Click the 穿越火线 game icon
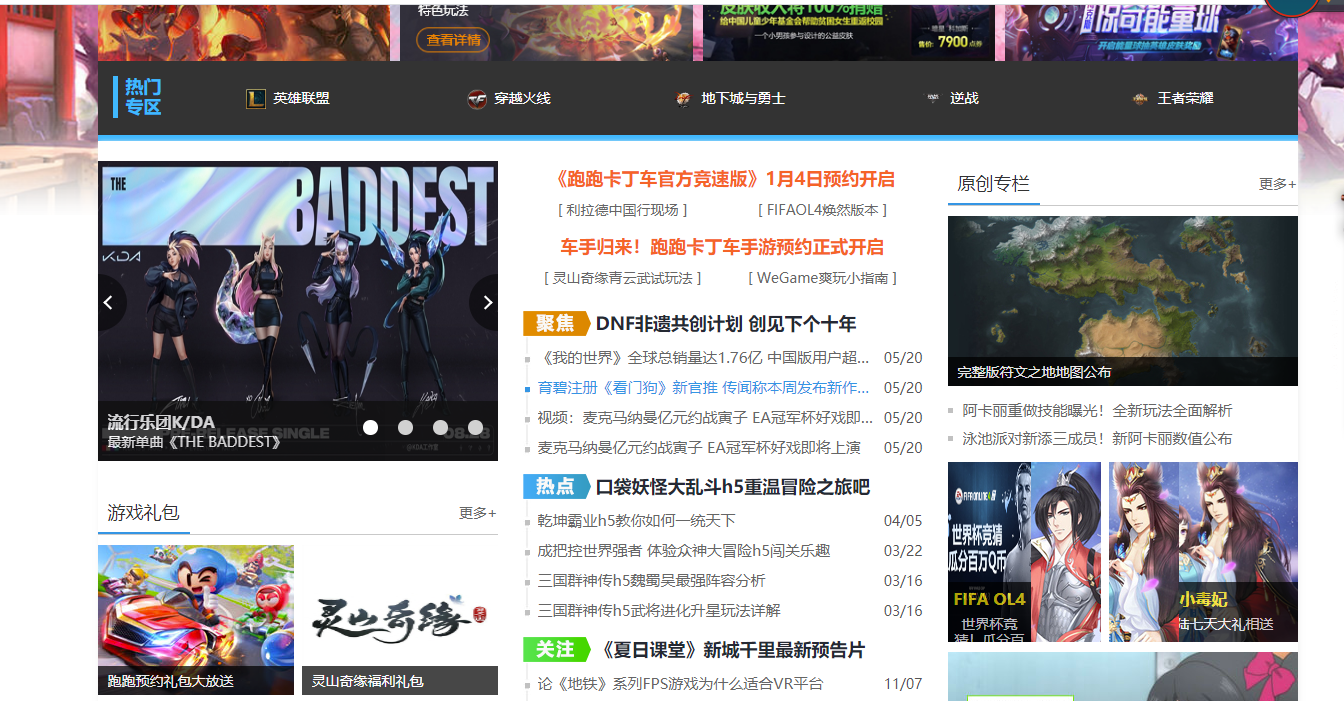Image resolution: width=1344 pixels, height=701 pixels. click(x=477, y=98)
